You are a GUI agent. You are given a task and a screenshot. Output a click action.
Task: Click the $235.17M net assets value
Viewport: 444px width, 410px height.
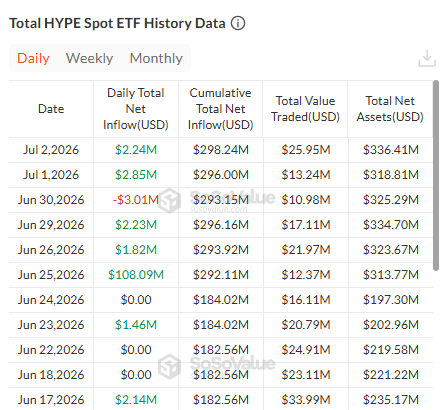(391, 400)
